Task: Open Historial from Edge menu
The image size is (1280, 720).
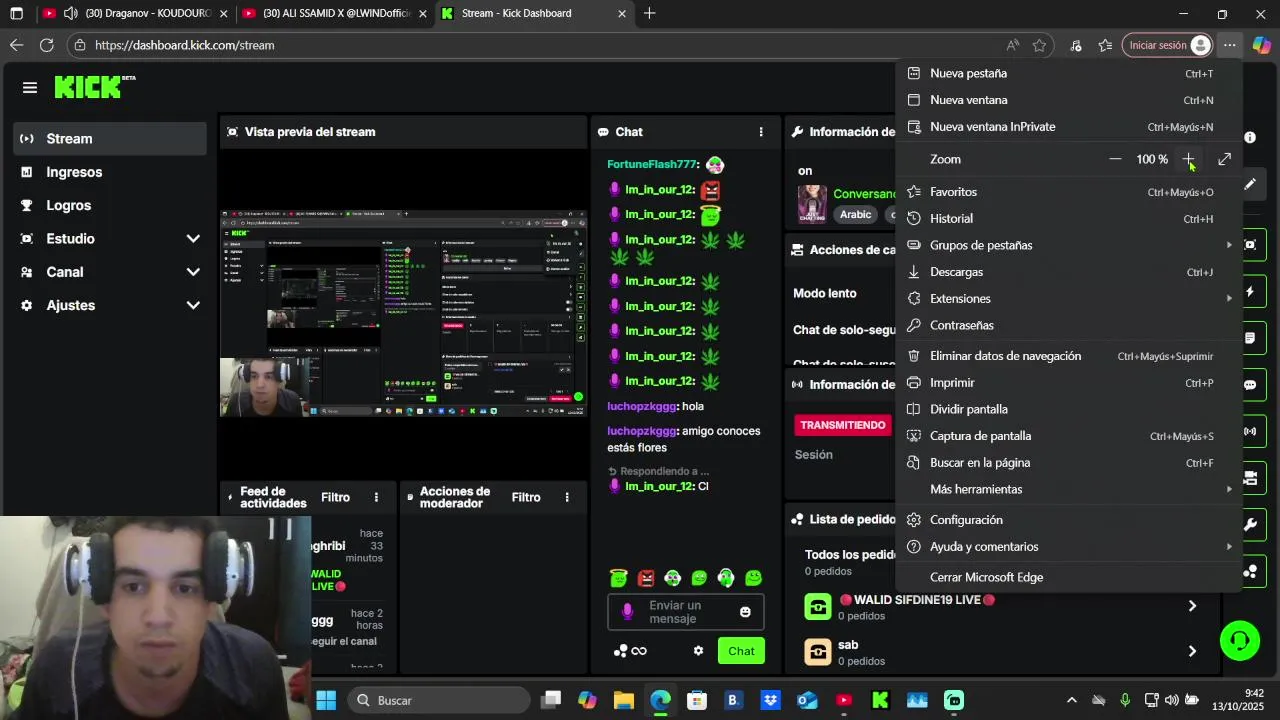Action: [x=1069, y=218]
